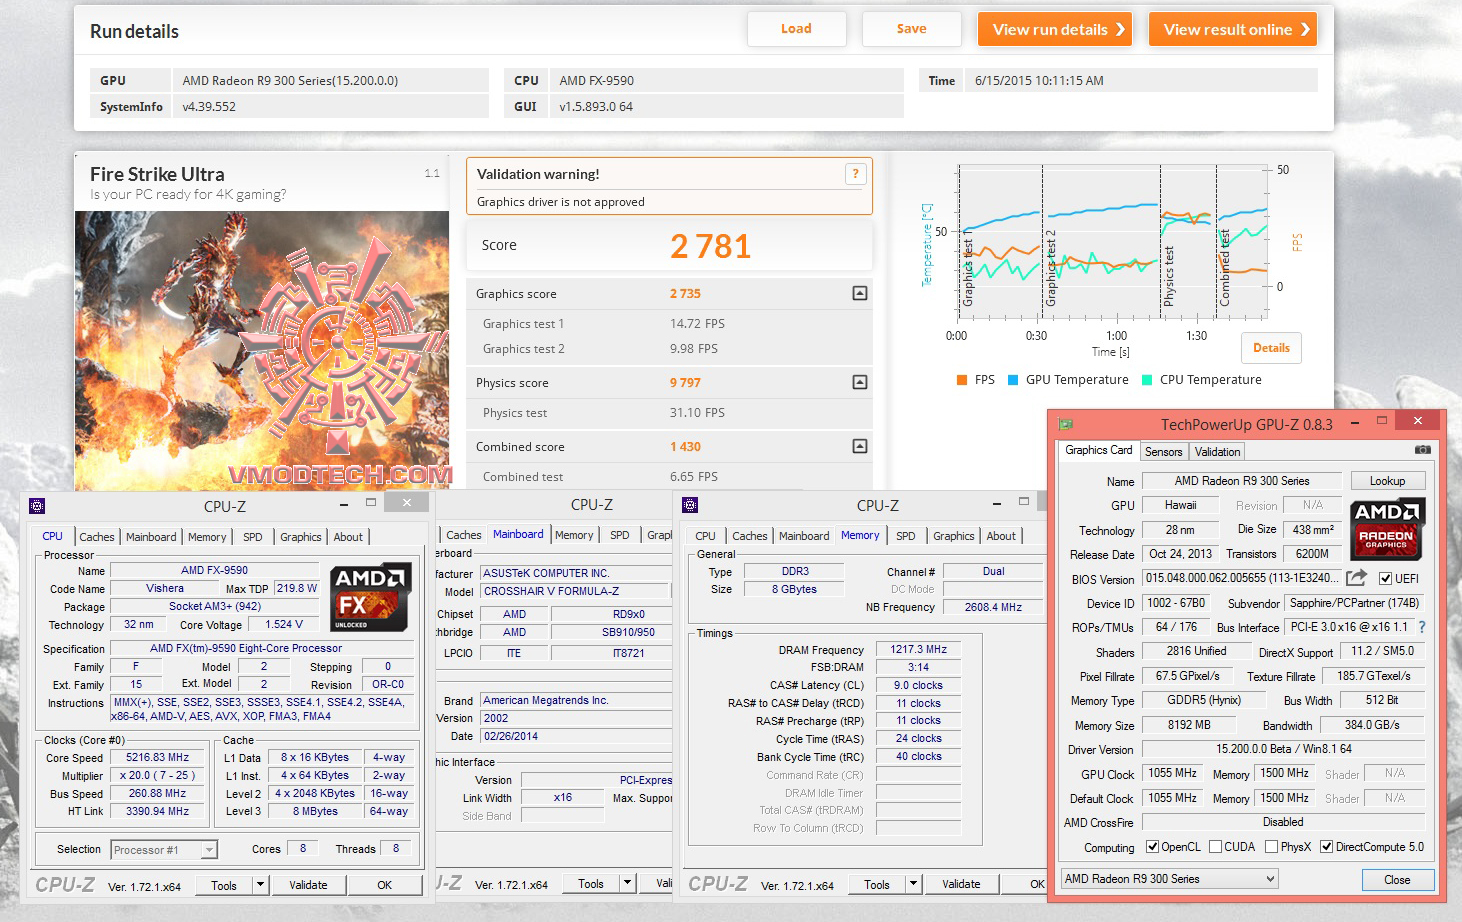
Task: Click the GPU-Z Name field with AMD Radeon R9 300 Series
Action: click(x=1242, y=481)
